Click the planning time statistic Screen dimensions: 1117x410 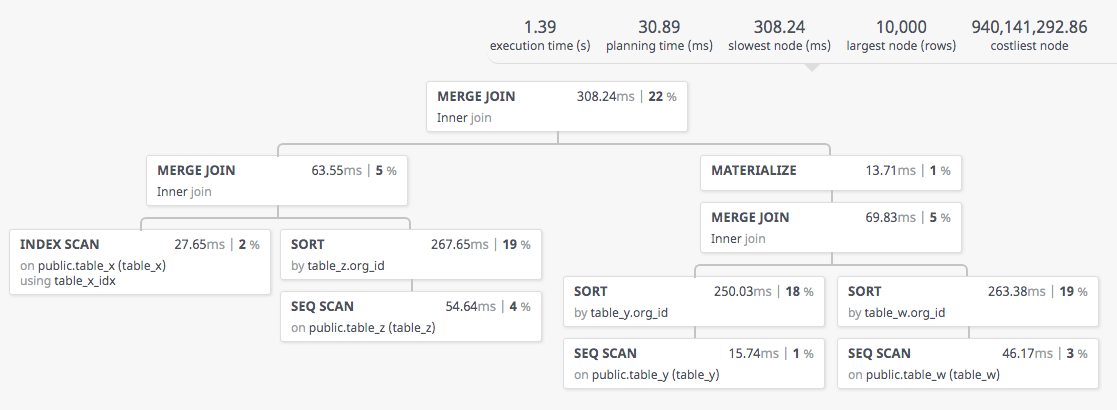click(x=659, y=36)
